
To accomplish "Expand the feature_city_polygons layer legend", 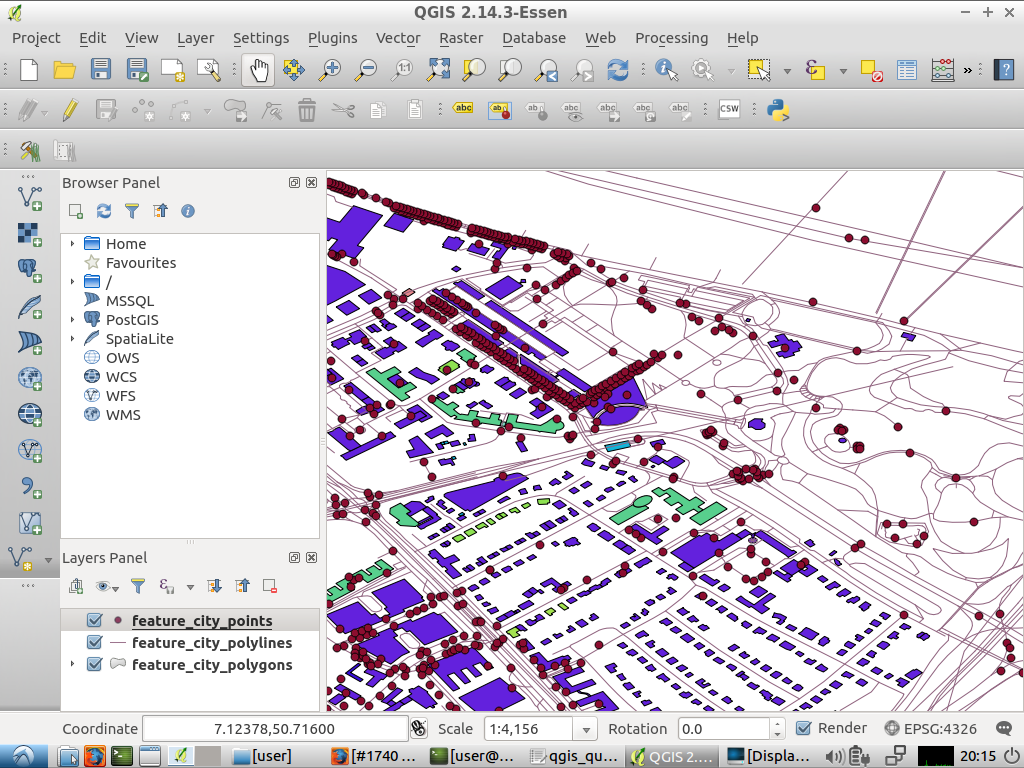I will (x=72, y=664).
